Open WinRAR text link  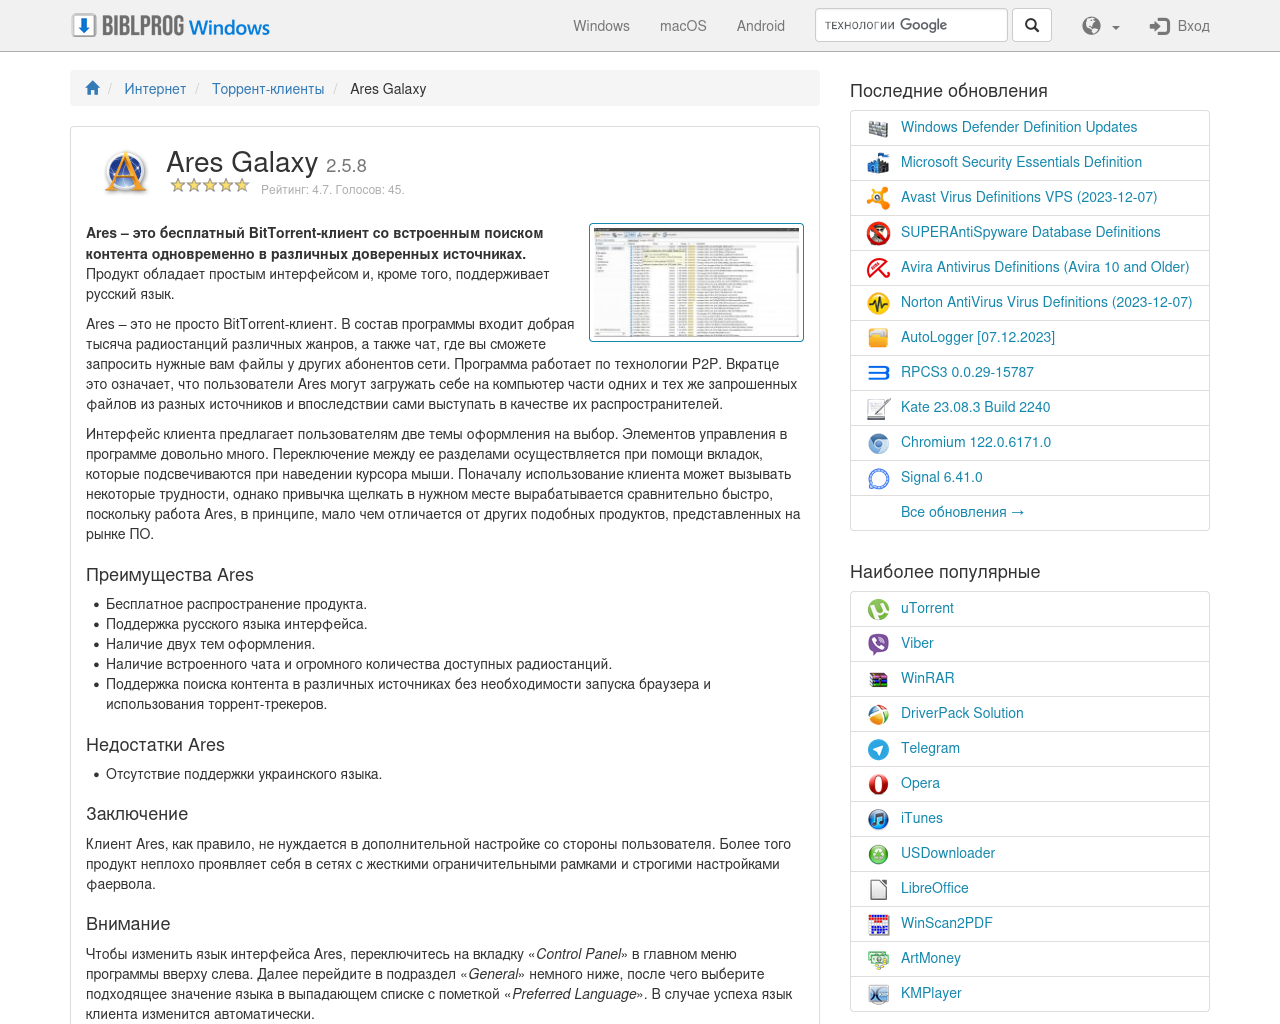click(927, 678)
